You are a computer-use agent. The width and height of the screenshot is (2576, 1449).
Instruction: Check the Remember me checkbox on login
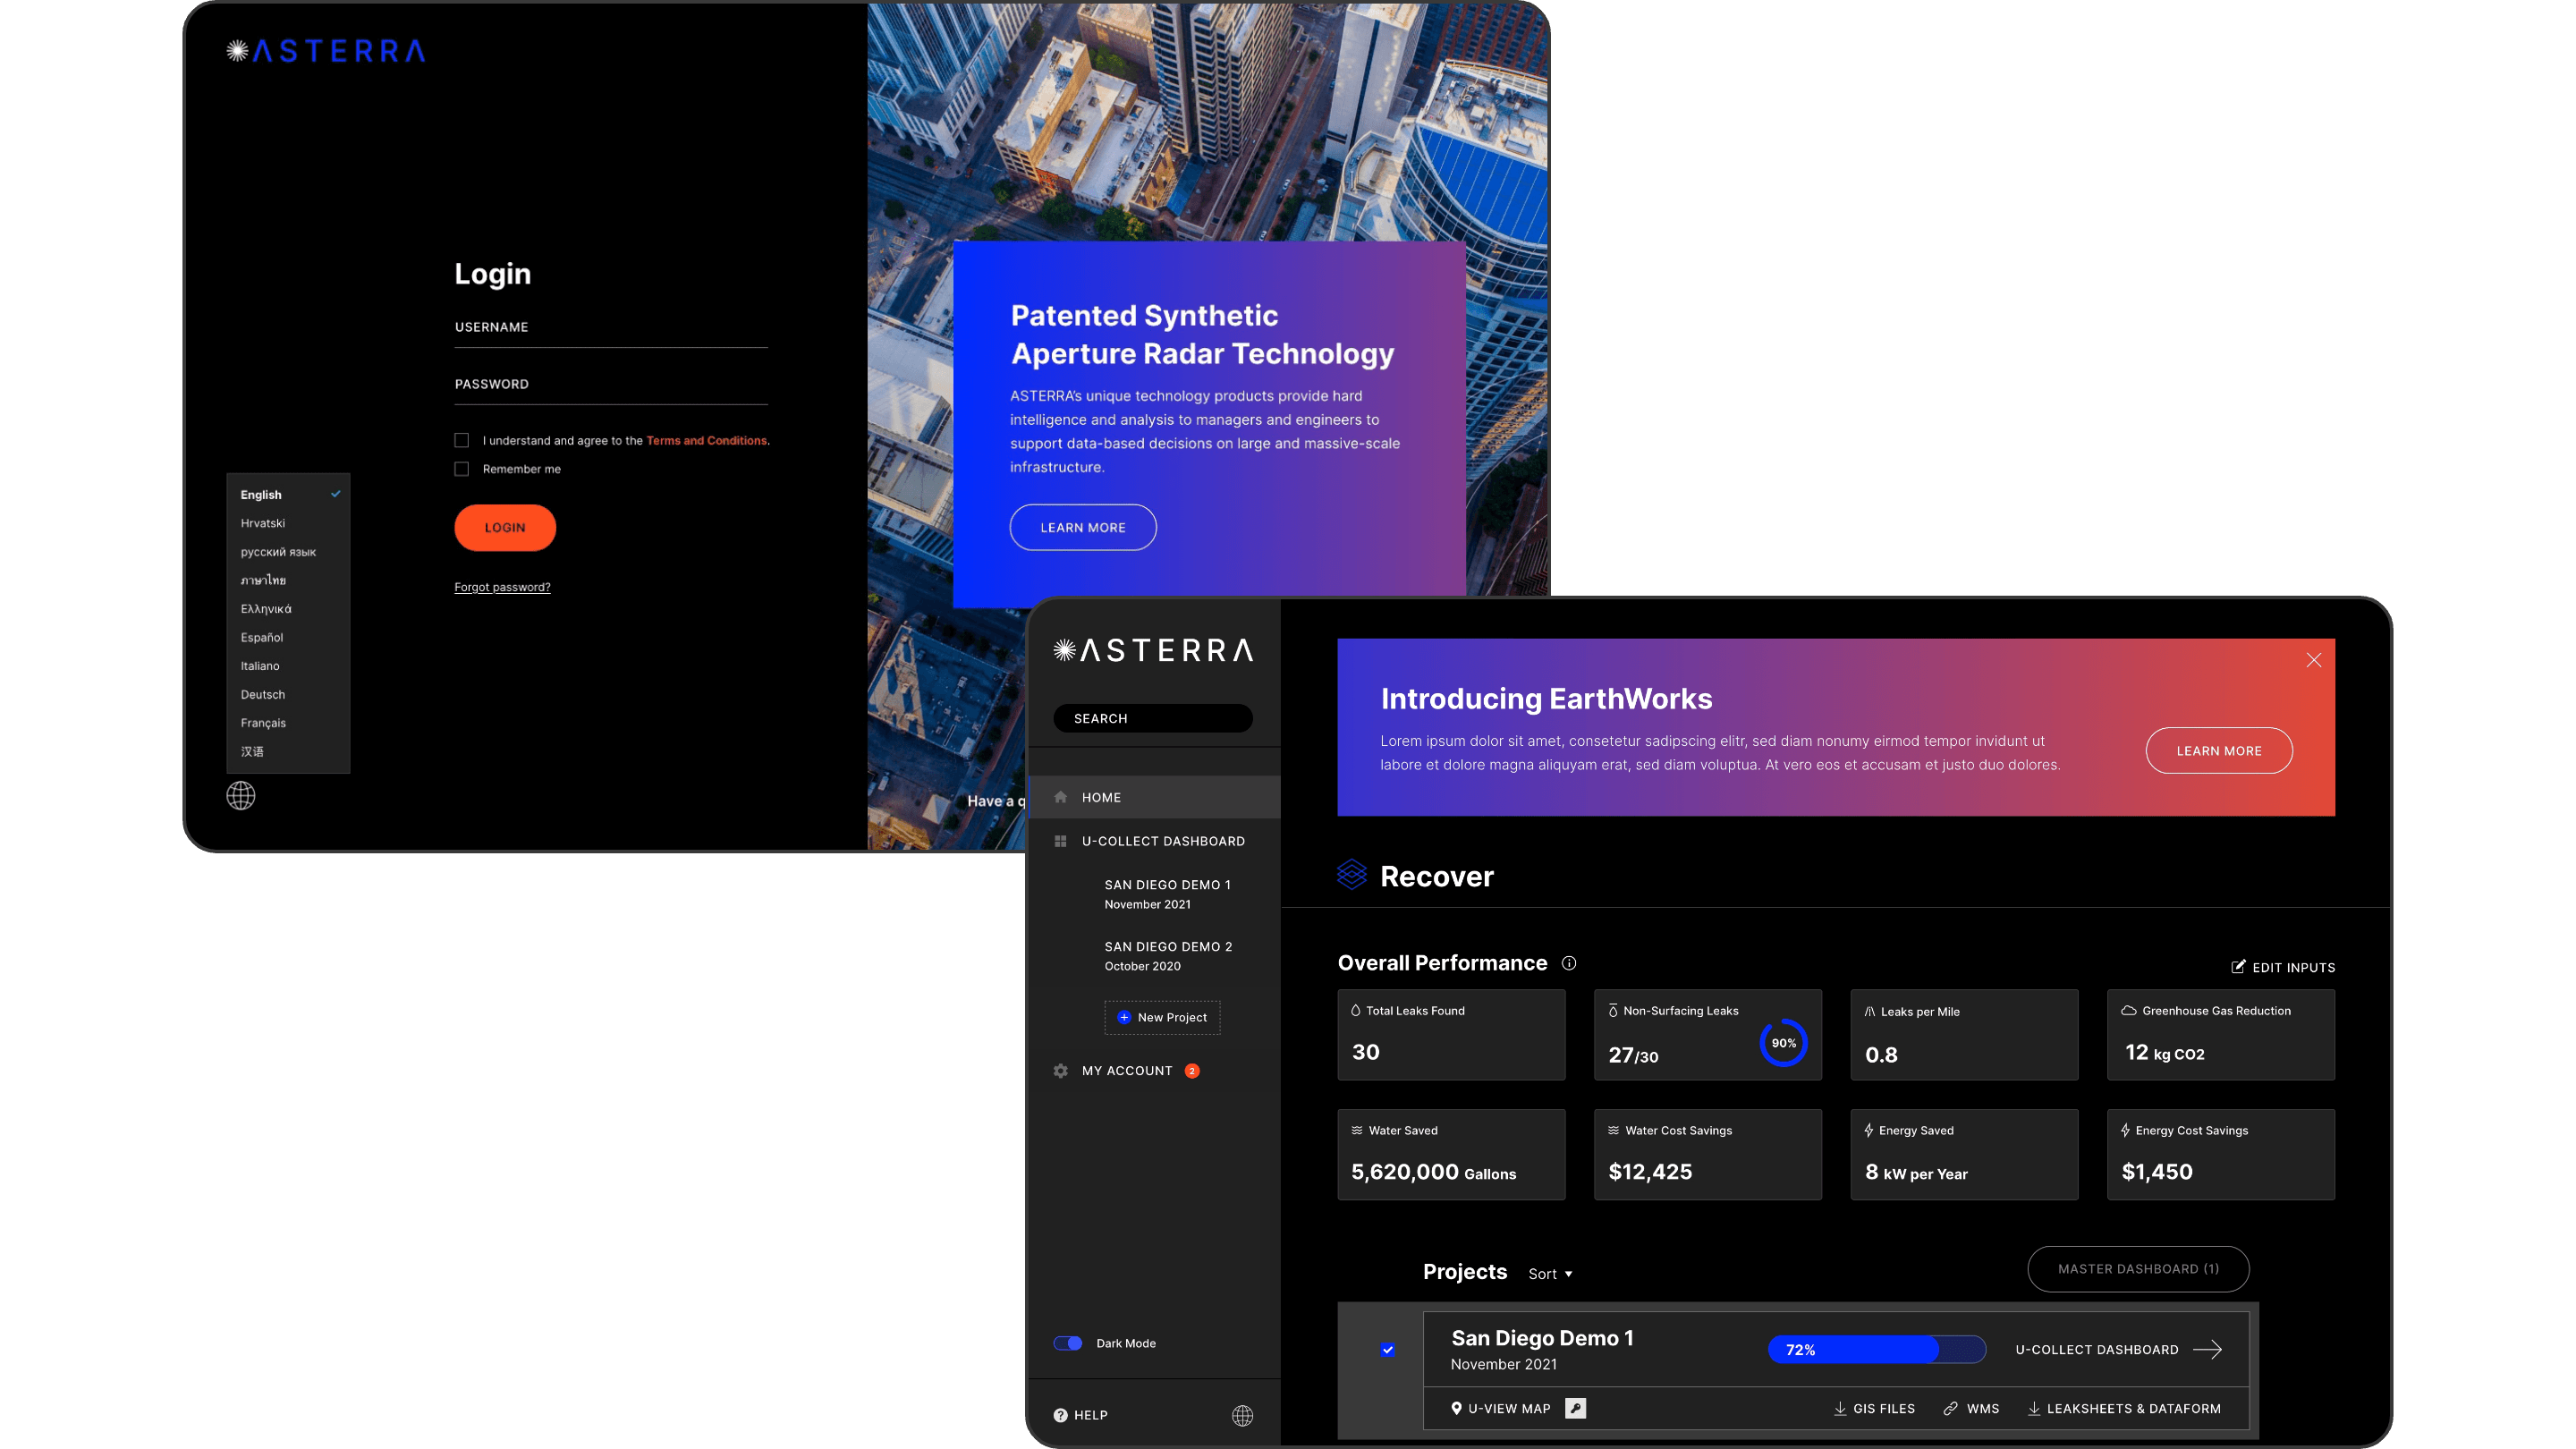[462, 467]
